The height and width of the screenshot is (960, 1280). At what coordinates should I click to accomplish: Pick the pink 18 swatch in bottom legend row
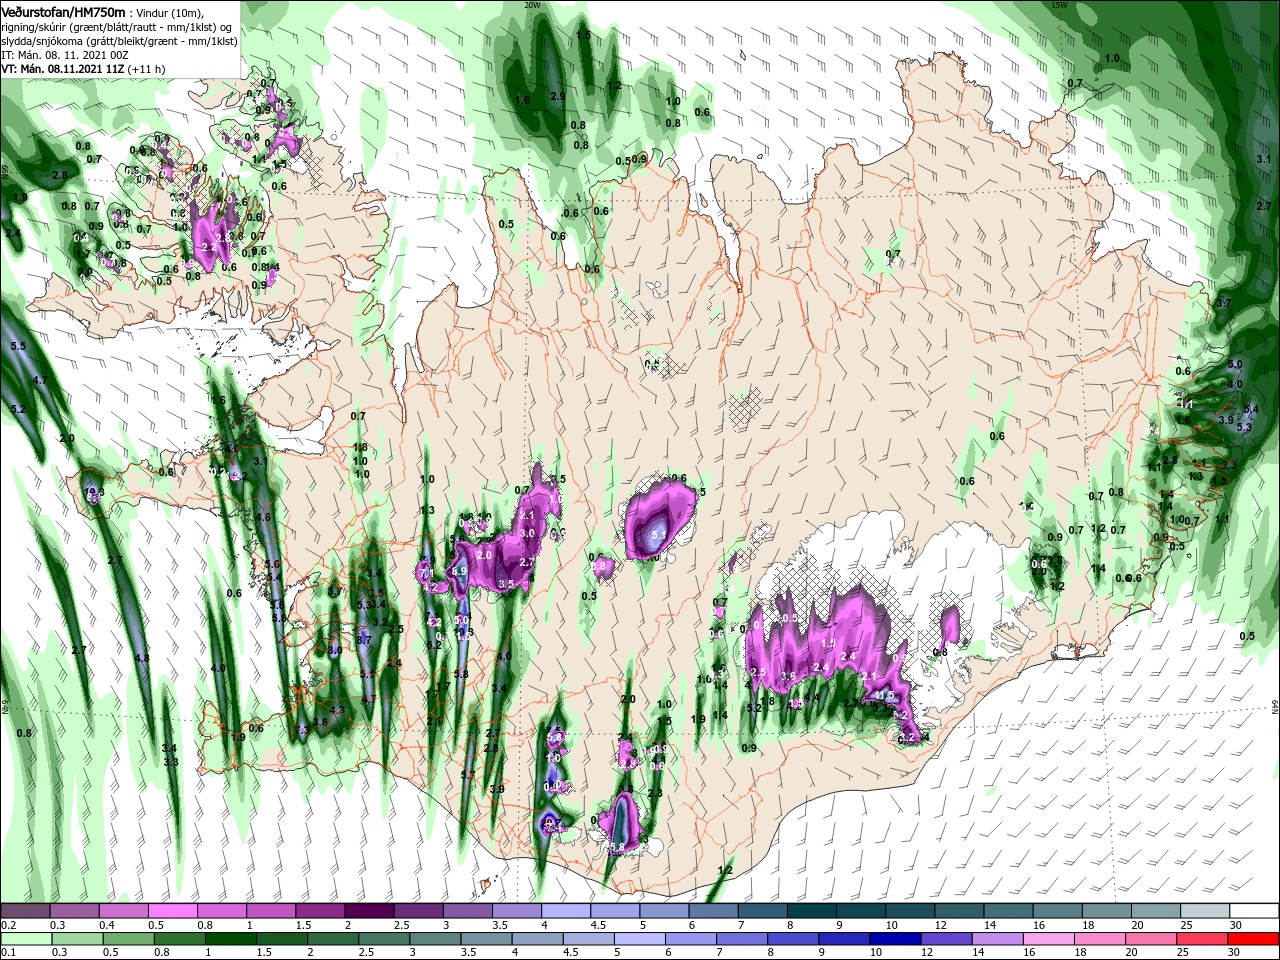[1099, 939]
